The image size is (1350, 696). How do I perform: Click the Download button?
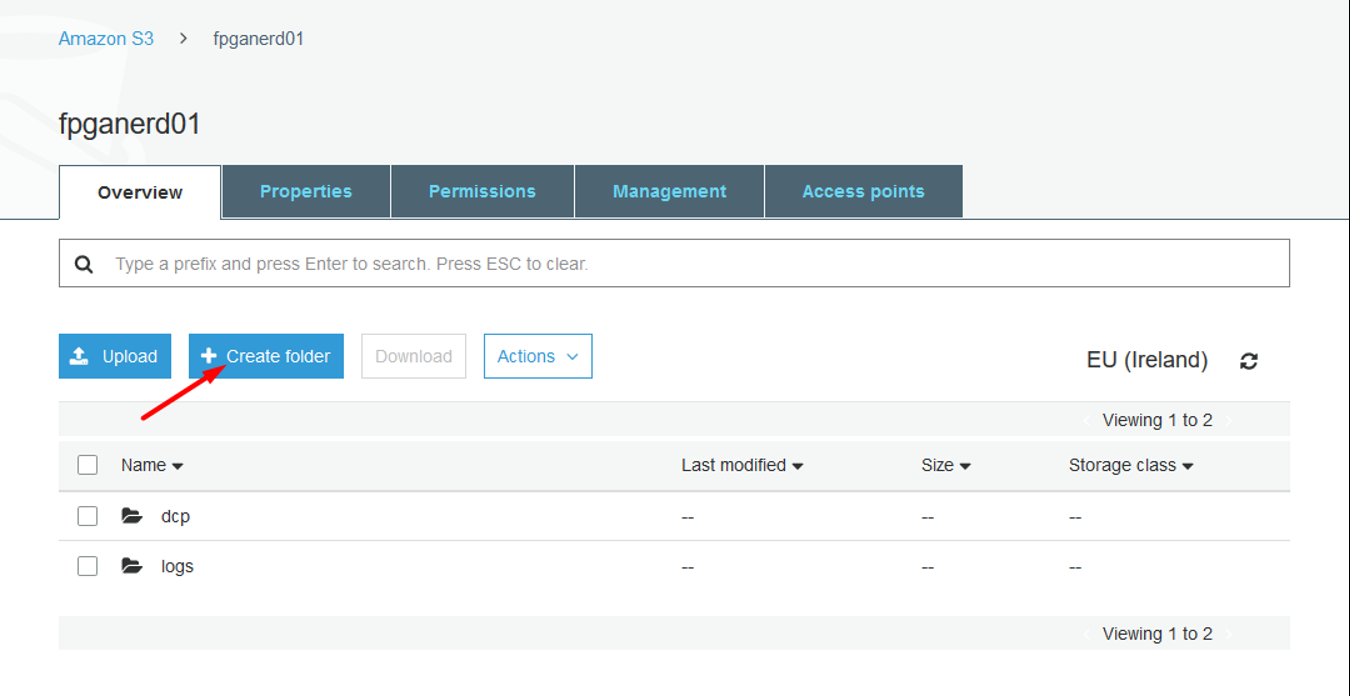coord(414,356)
